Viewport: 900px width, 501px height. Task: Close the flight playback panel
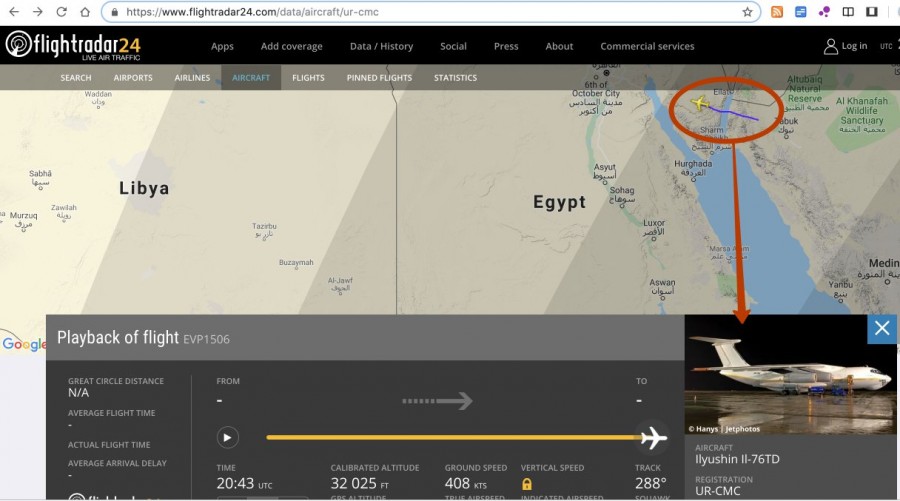tap(882, 329)
